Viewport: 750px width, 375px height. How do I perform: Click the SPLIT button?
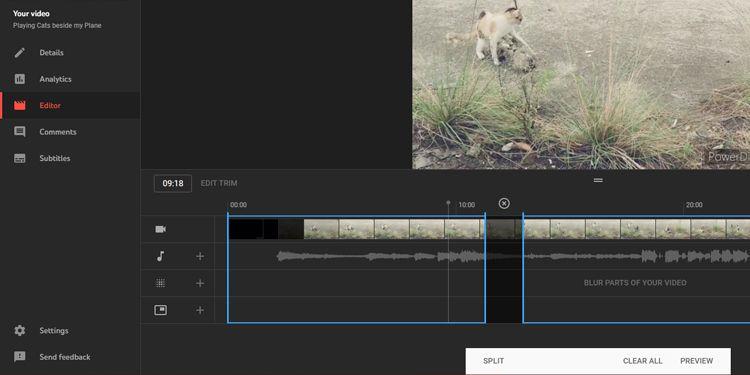(x=494, y=361)
